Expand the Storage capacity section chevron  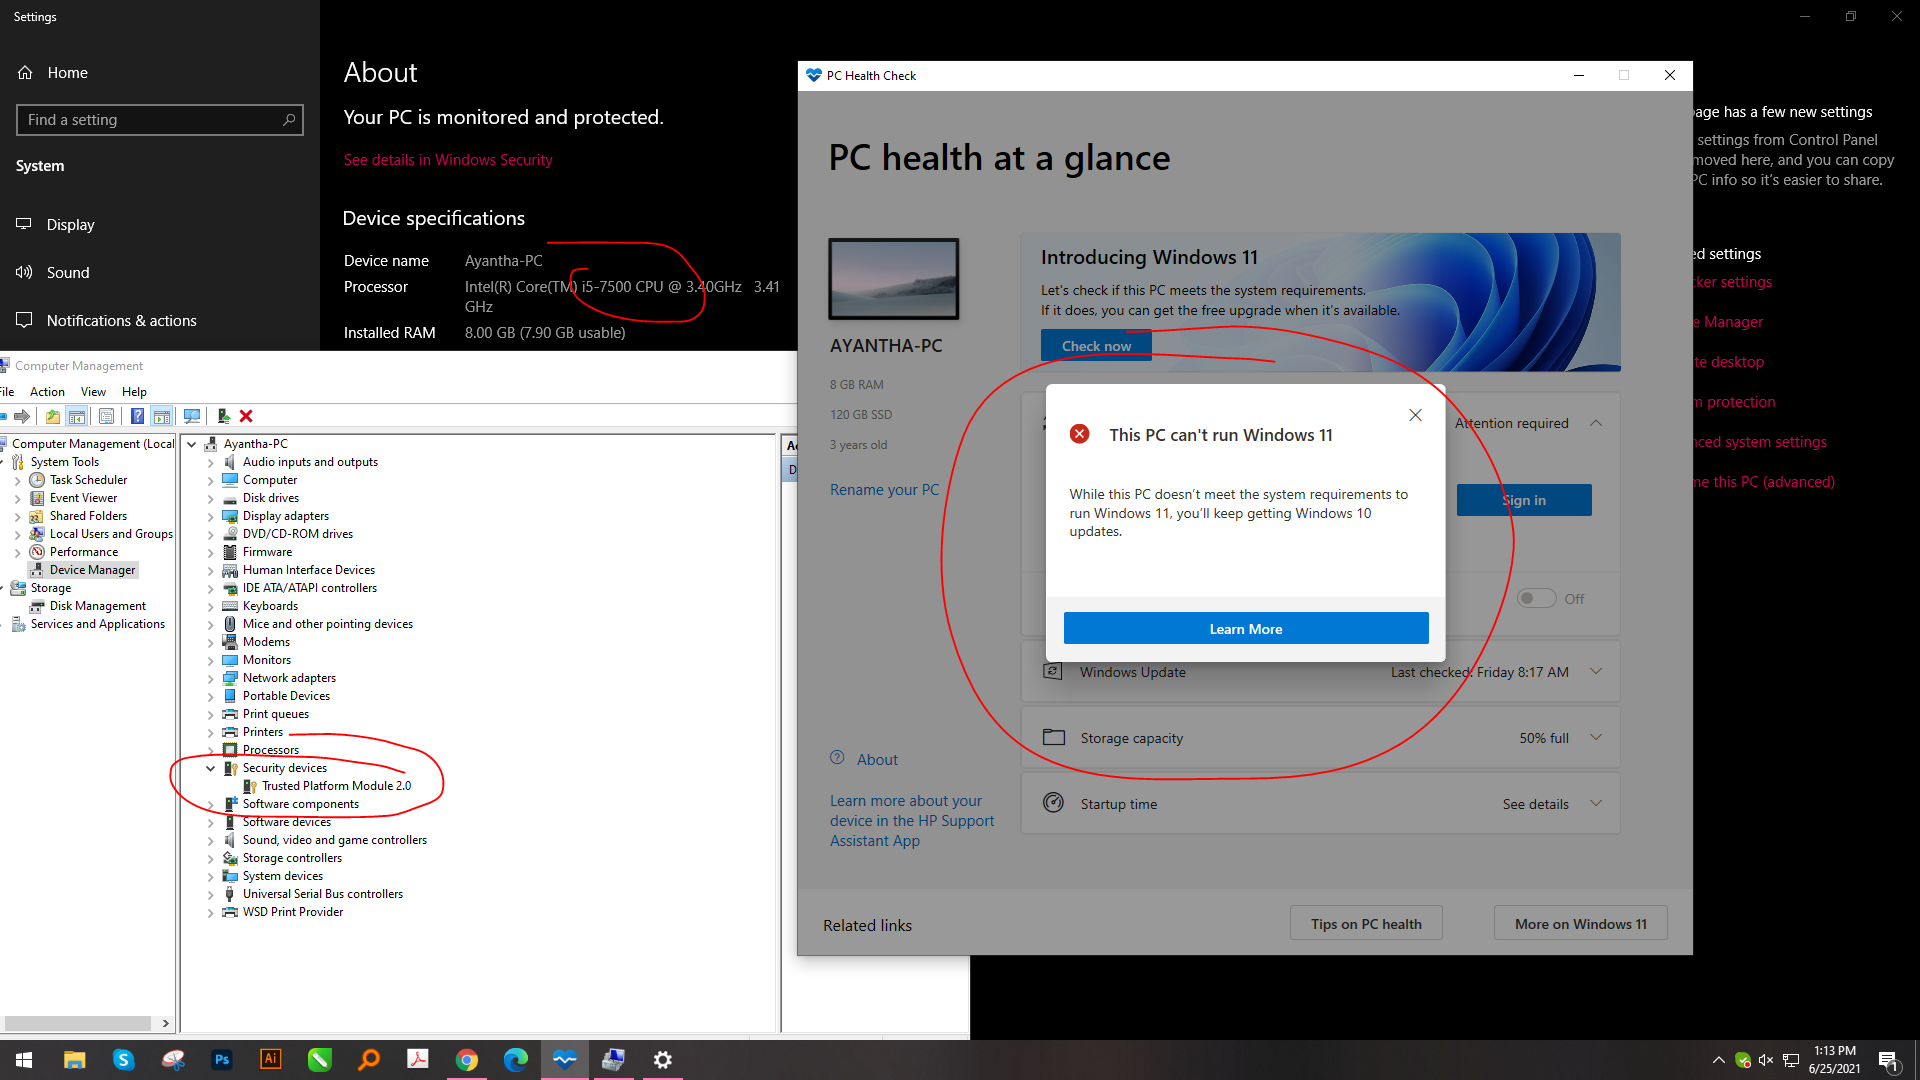(1596, 738)
